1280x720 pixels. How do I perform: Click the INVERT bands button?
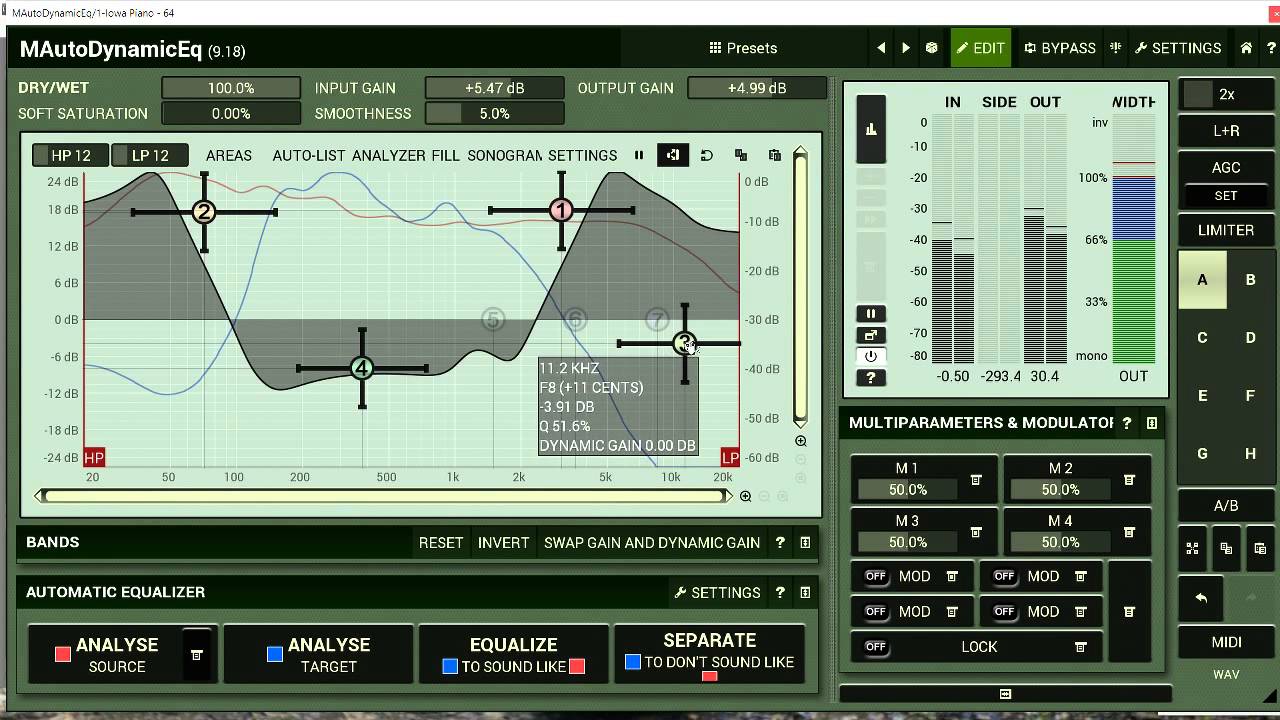coord(503,542)
